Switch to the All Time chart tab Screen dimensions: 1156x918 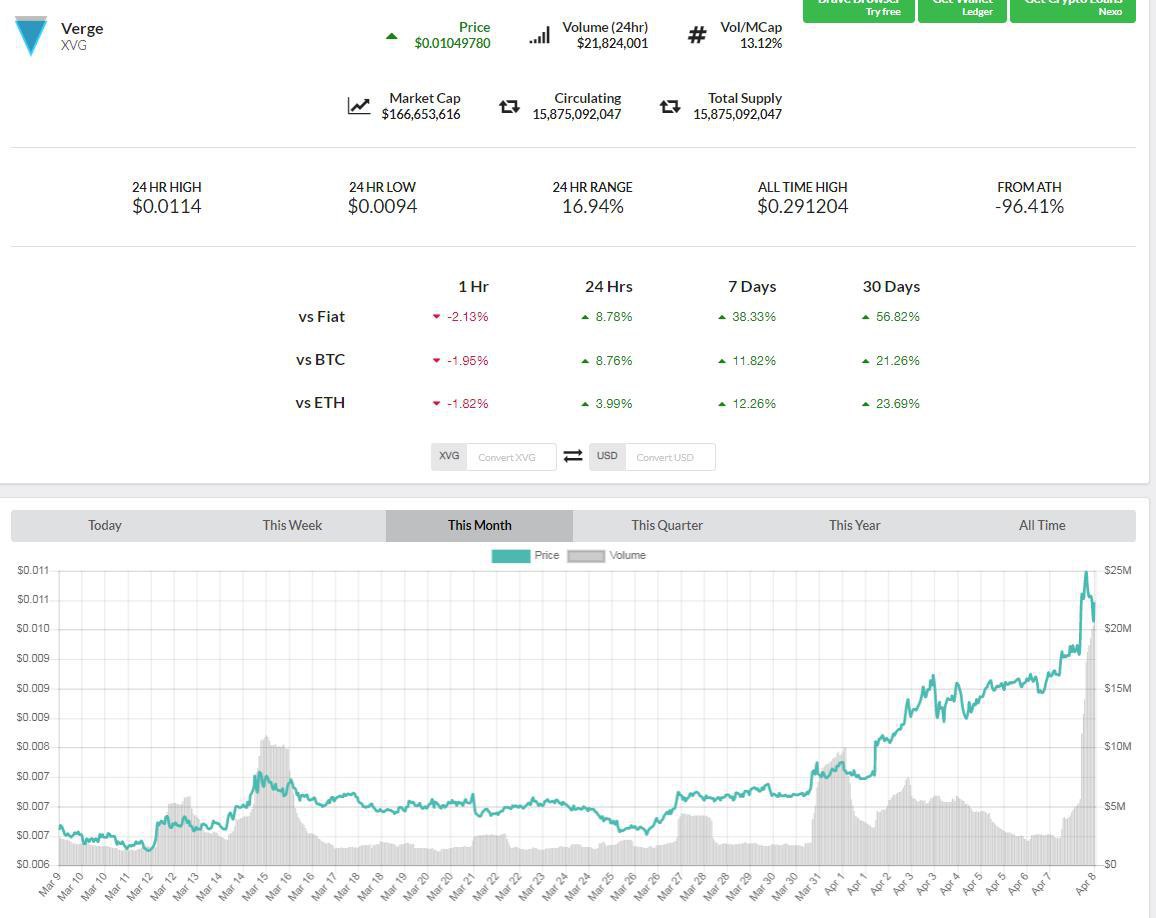click(x=1042, y=525)
